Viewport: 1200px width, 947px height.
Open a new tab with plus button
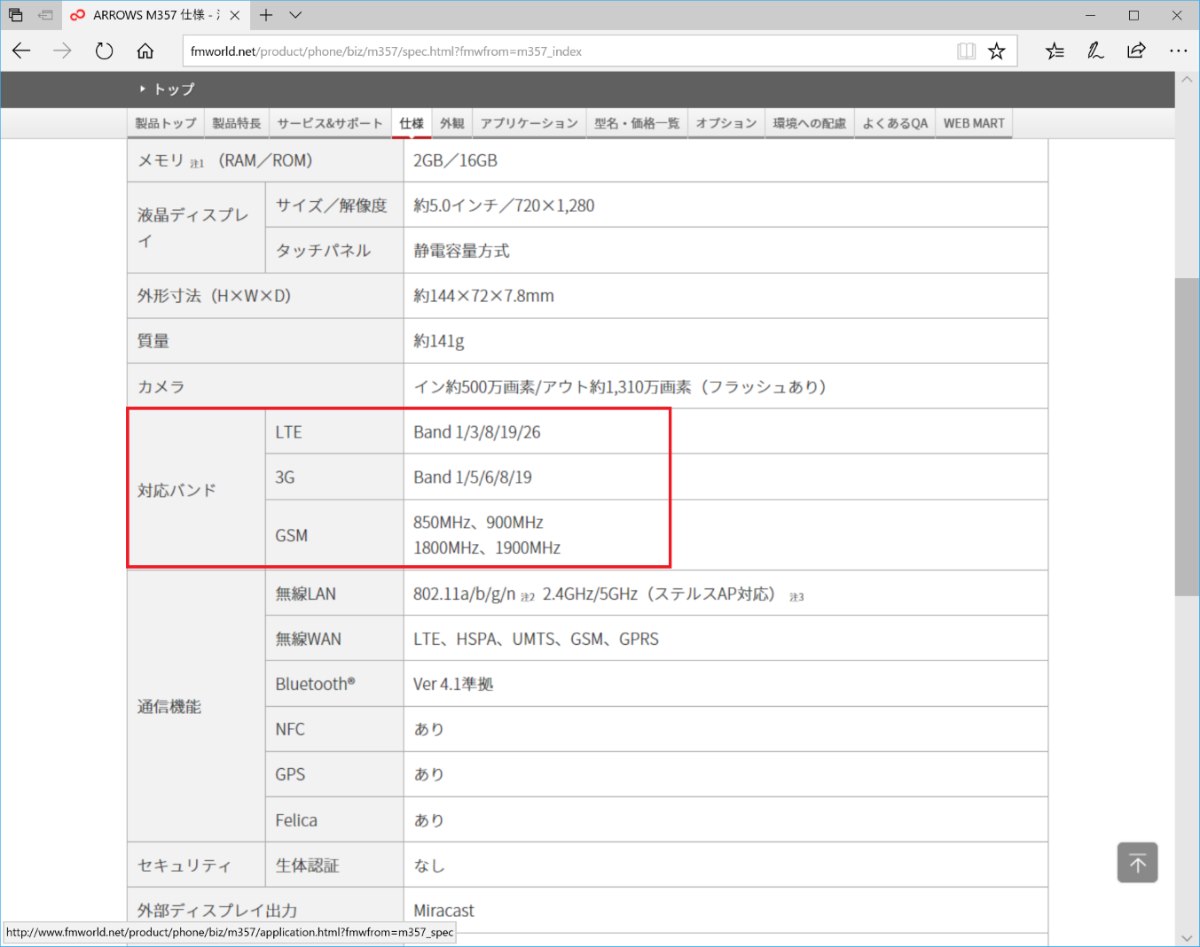[266, 15]
